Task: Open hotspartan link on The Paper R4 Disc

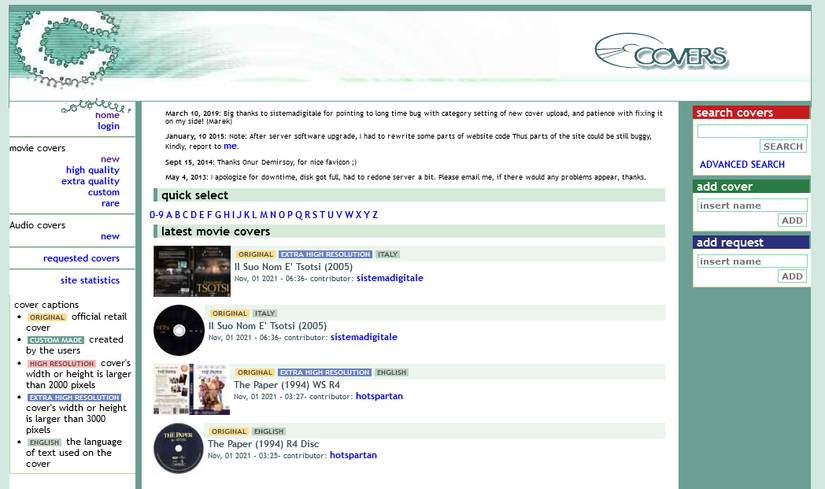Action: tap(353, 455)
